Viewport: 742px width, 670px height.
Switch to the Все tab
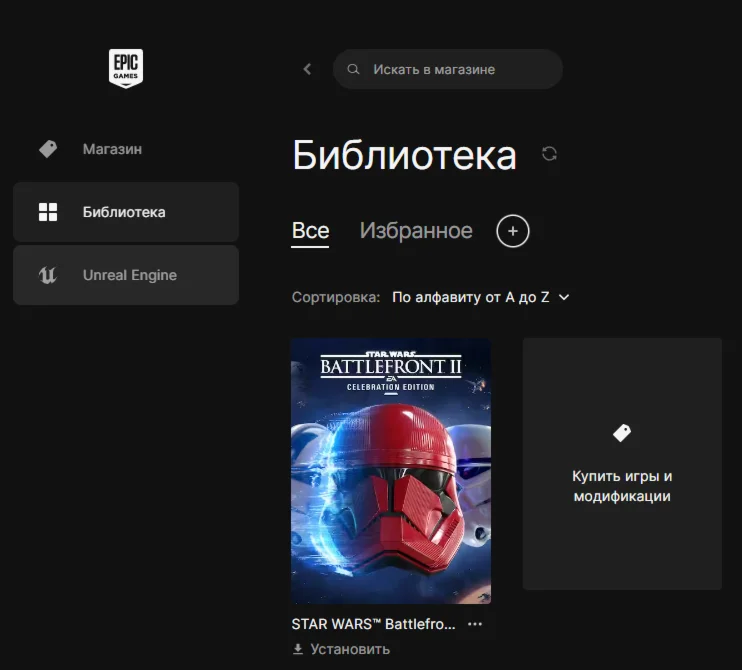point(310,231)
